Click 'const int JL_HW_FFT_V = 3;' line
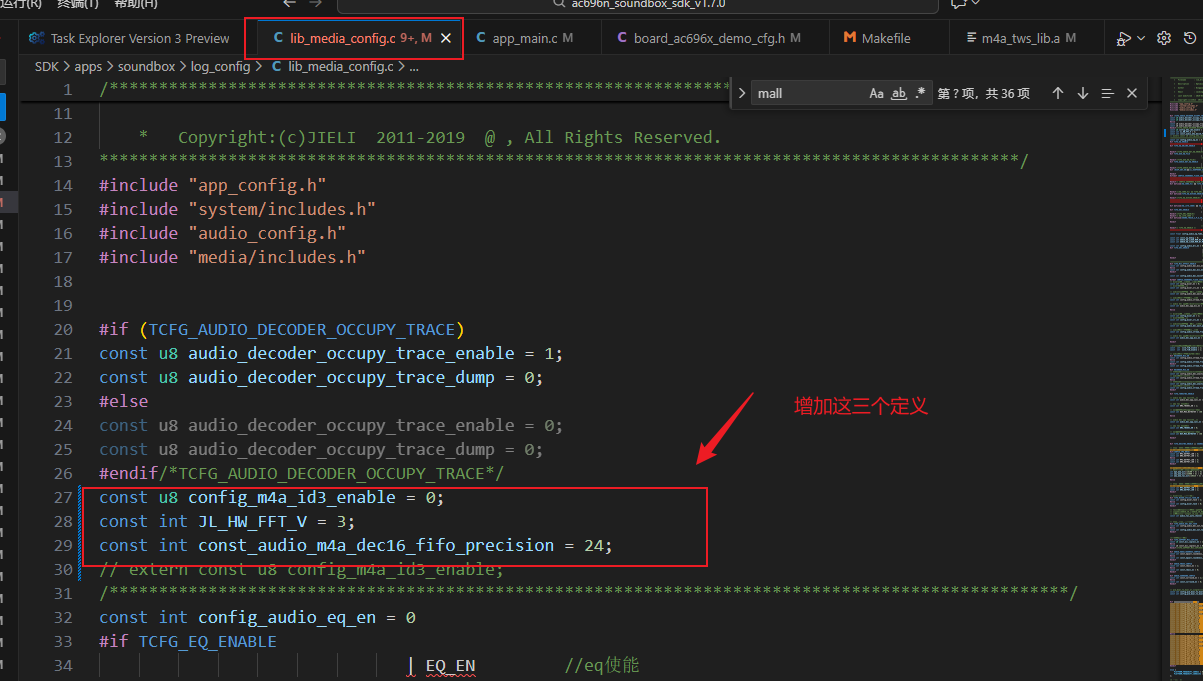The height and width of the screenshot is (681, 1203). (227, 521)
